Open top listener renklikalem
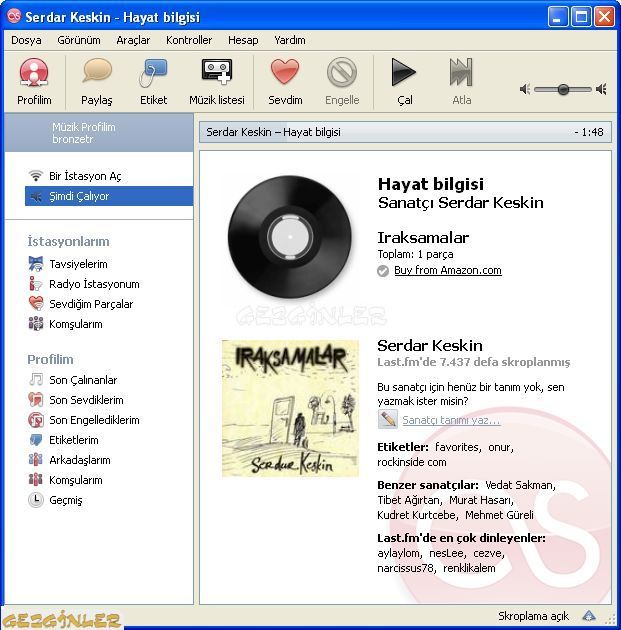 pos(469,569)
